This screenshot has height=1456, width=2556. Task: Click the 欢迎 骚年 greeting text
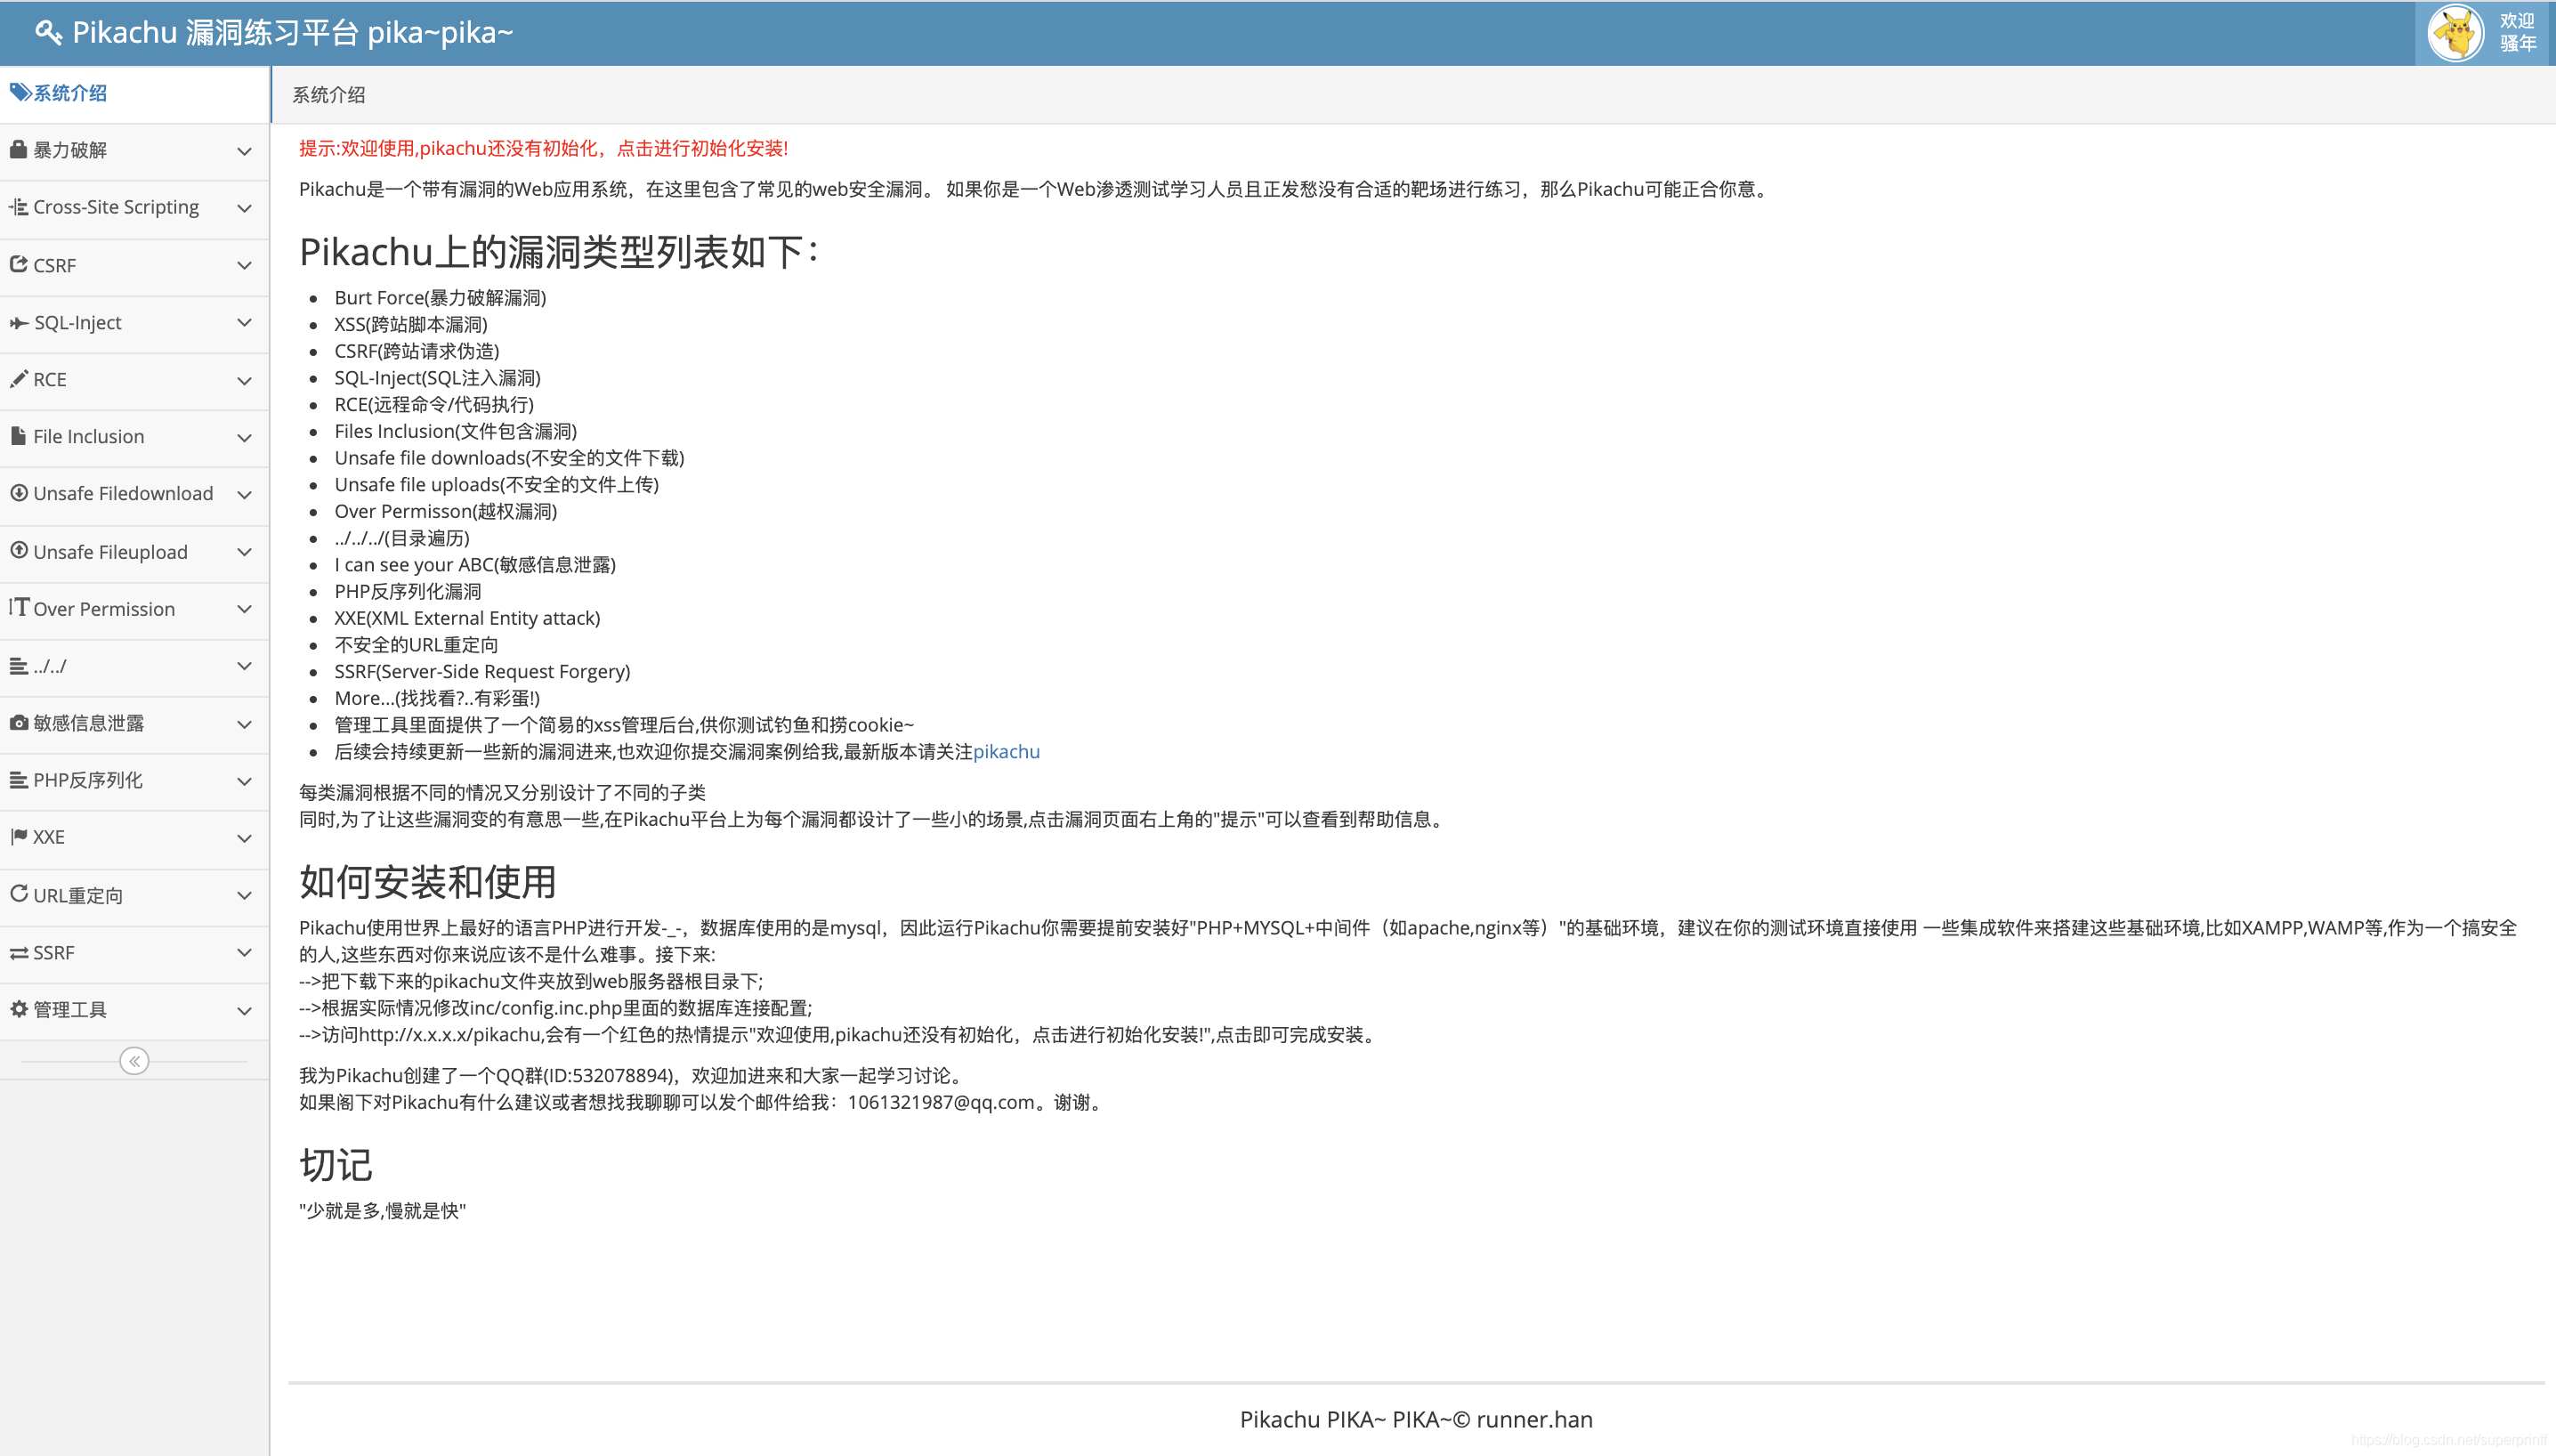2517,32
